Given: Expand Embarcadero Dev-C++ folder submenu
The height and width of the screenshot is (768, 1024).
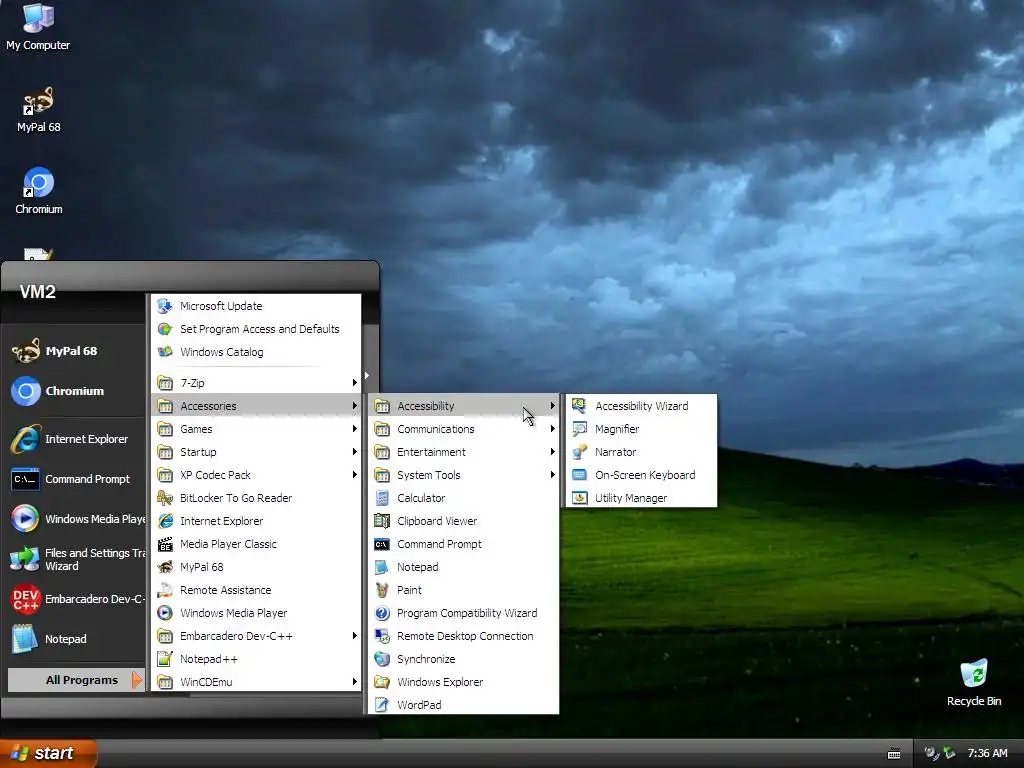Looking at the screenshot, I should tap(256, 635).
